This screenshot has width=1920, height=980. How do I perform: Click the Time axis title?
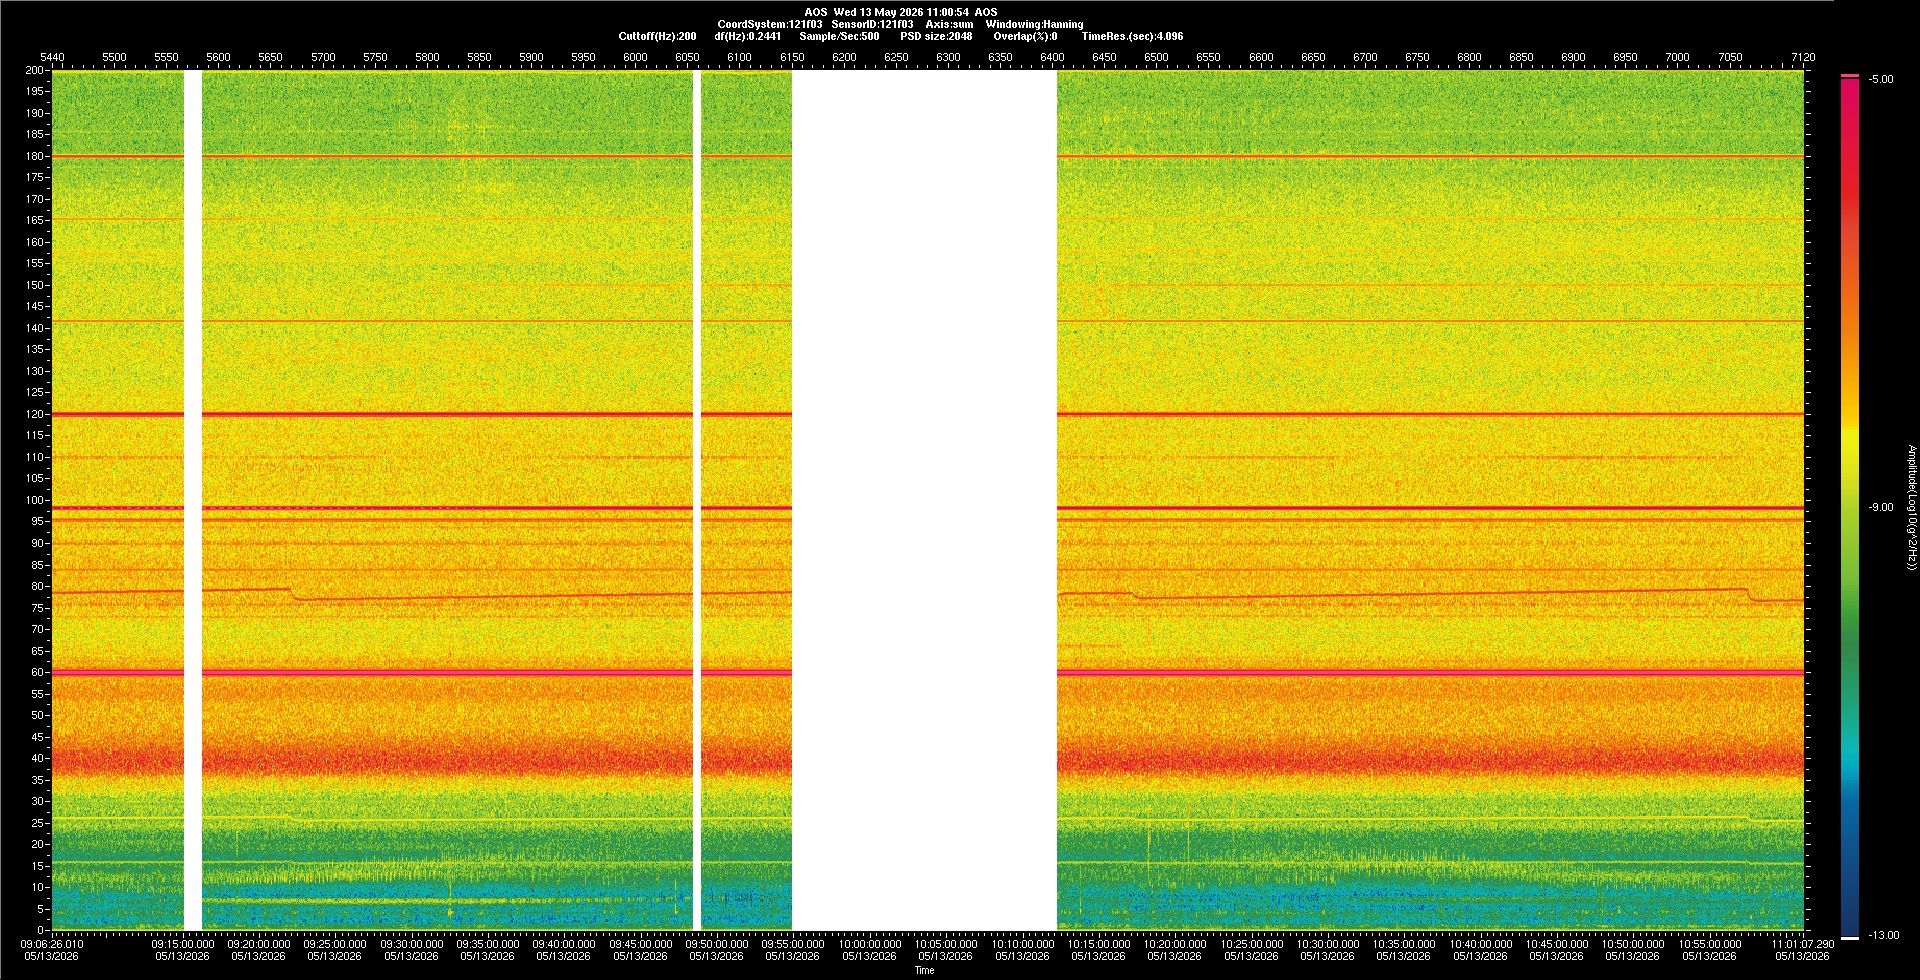(x=924, y=970)
